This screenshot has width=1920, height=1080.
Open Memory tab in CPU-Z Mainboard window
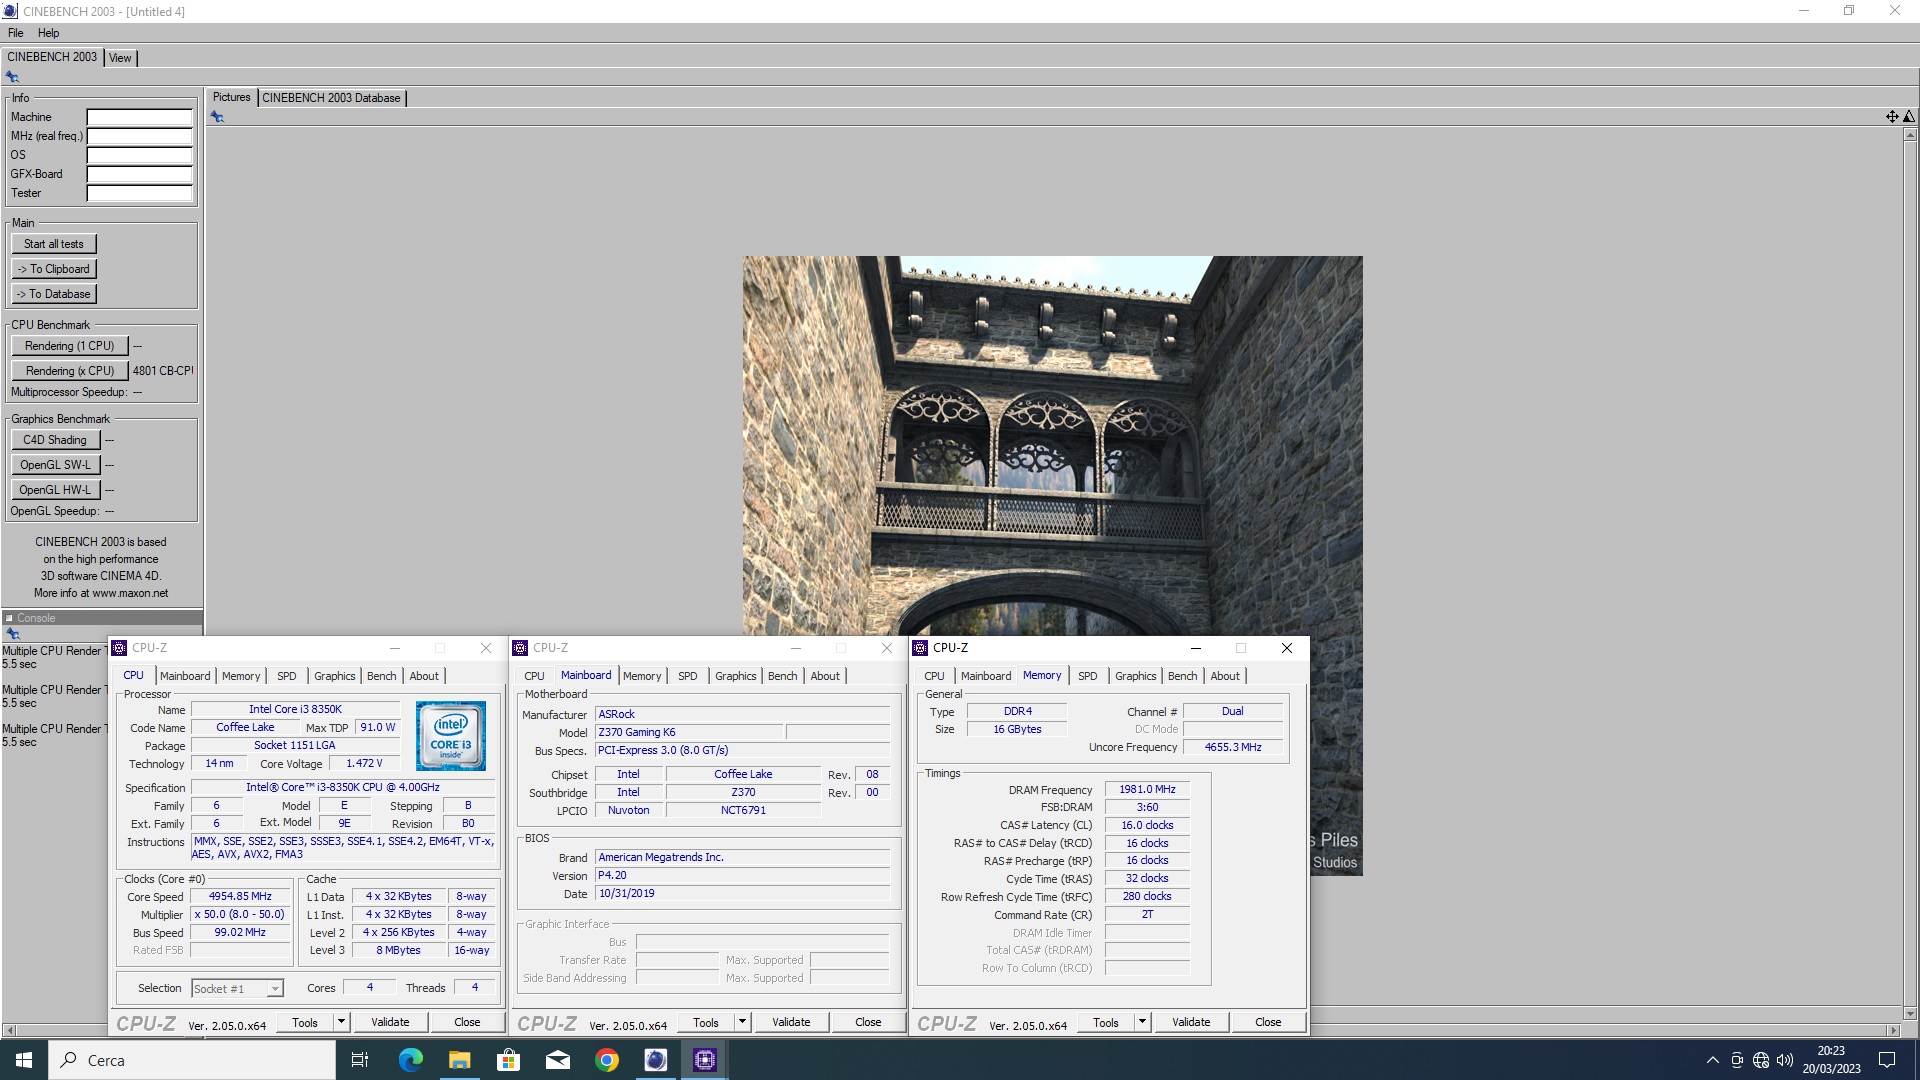point(642,676)
